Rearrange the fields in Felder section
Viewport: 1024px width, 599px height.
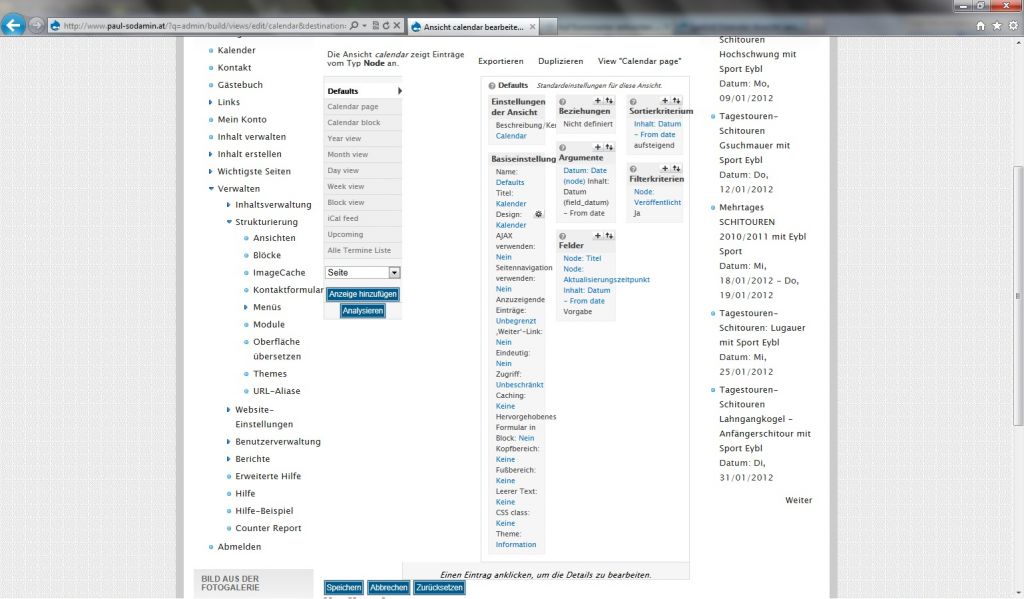[x=609, y=236]
